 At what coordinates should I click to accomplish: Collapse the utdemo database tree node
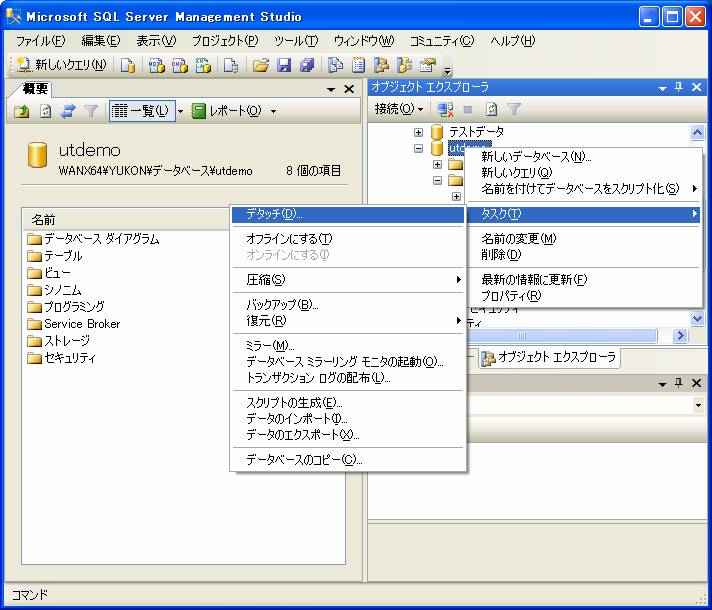pyautogui.click(x=419, y=149)
